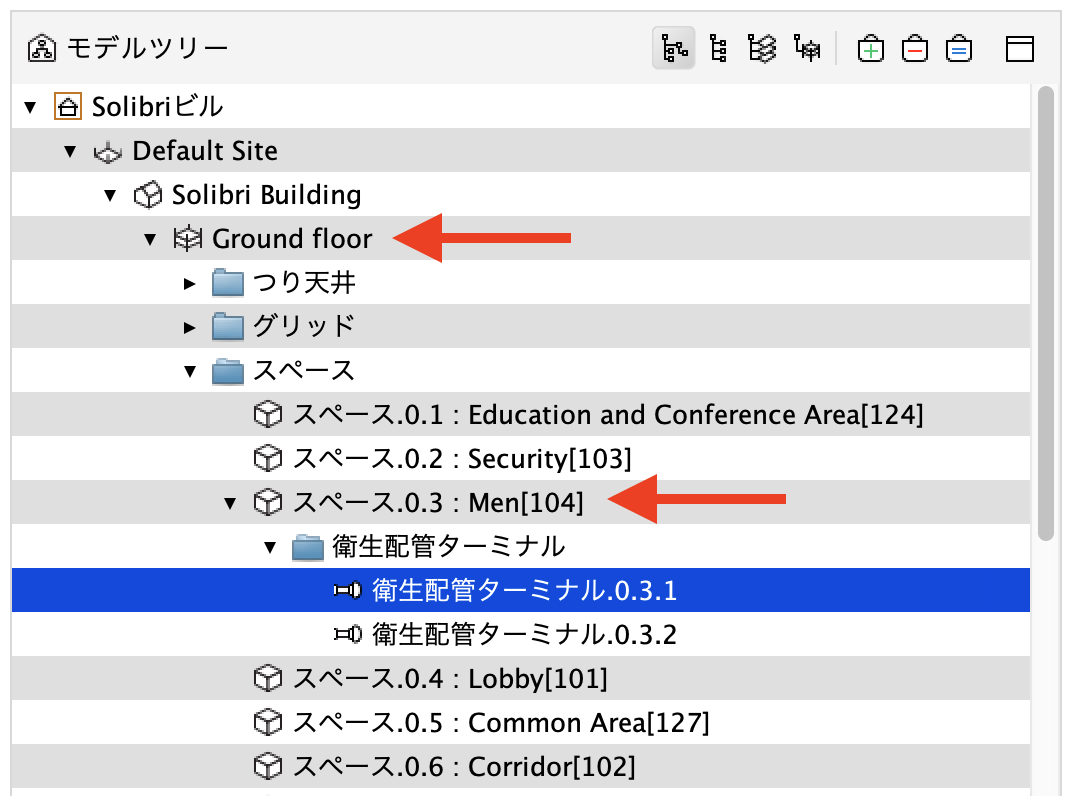Click the cube icon of スペース.0.3 Men
Image resolution: width=1078 pixels, height=796 pixels.
click(267, 502)
